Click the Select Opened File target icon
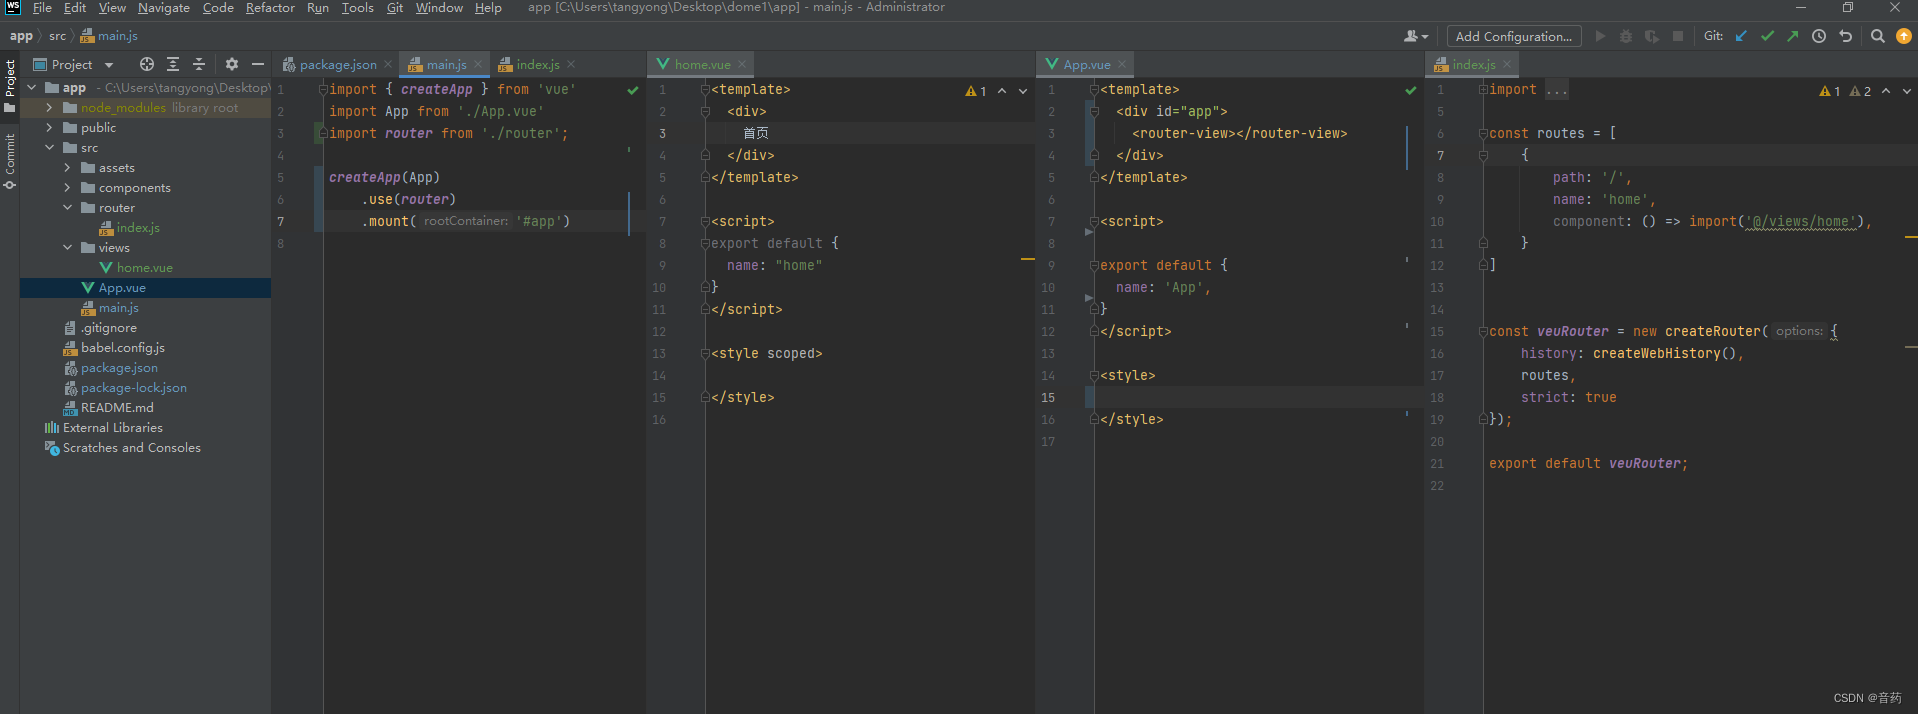 click(x=147, y=64)
